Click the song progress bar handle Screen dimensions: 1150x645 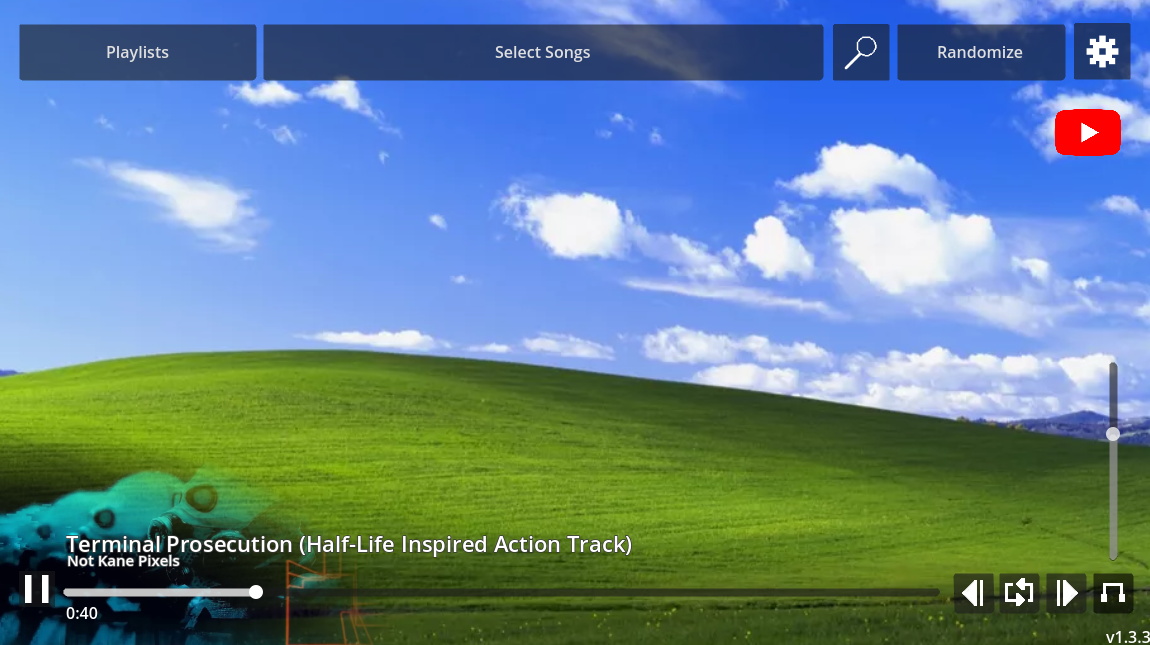(256, 592)
